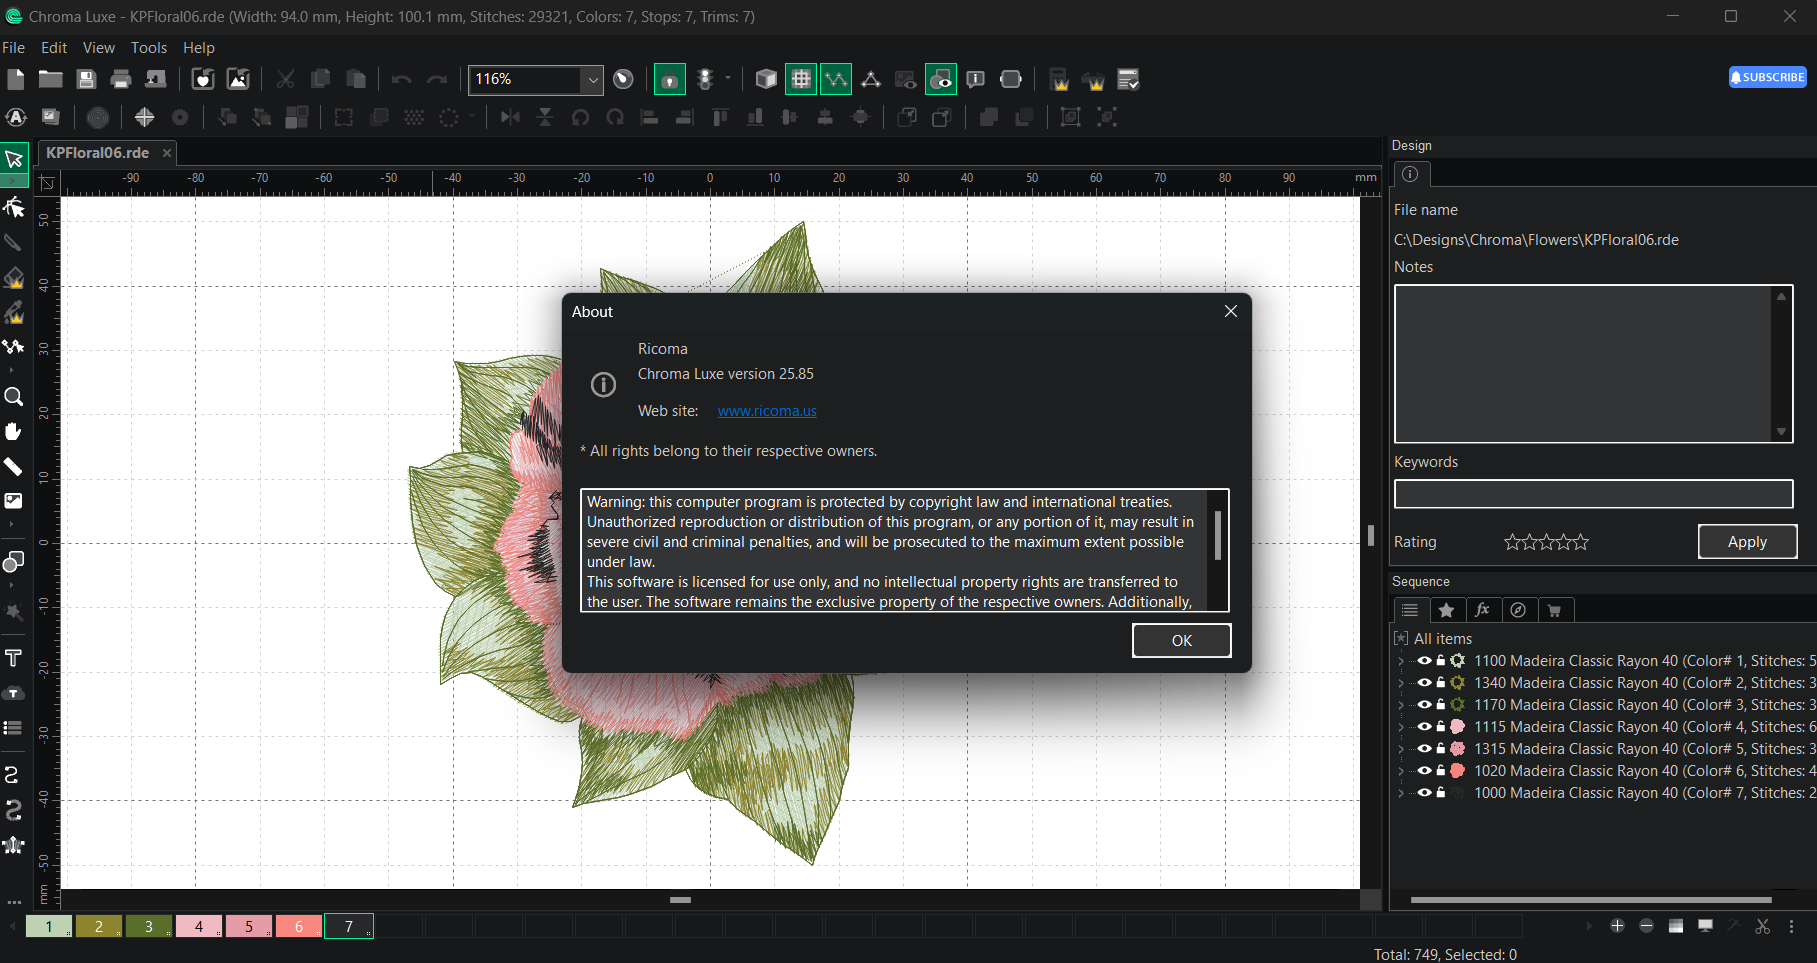Close the About dialog with X
The image size is (1817, 963).
pyautogui.click(x=1231, y=311)
